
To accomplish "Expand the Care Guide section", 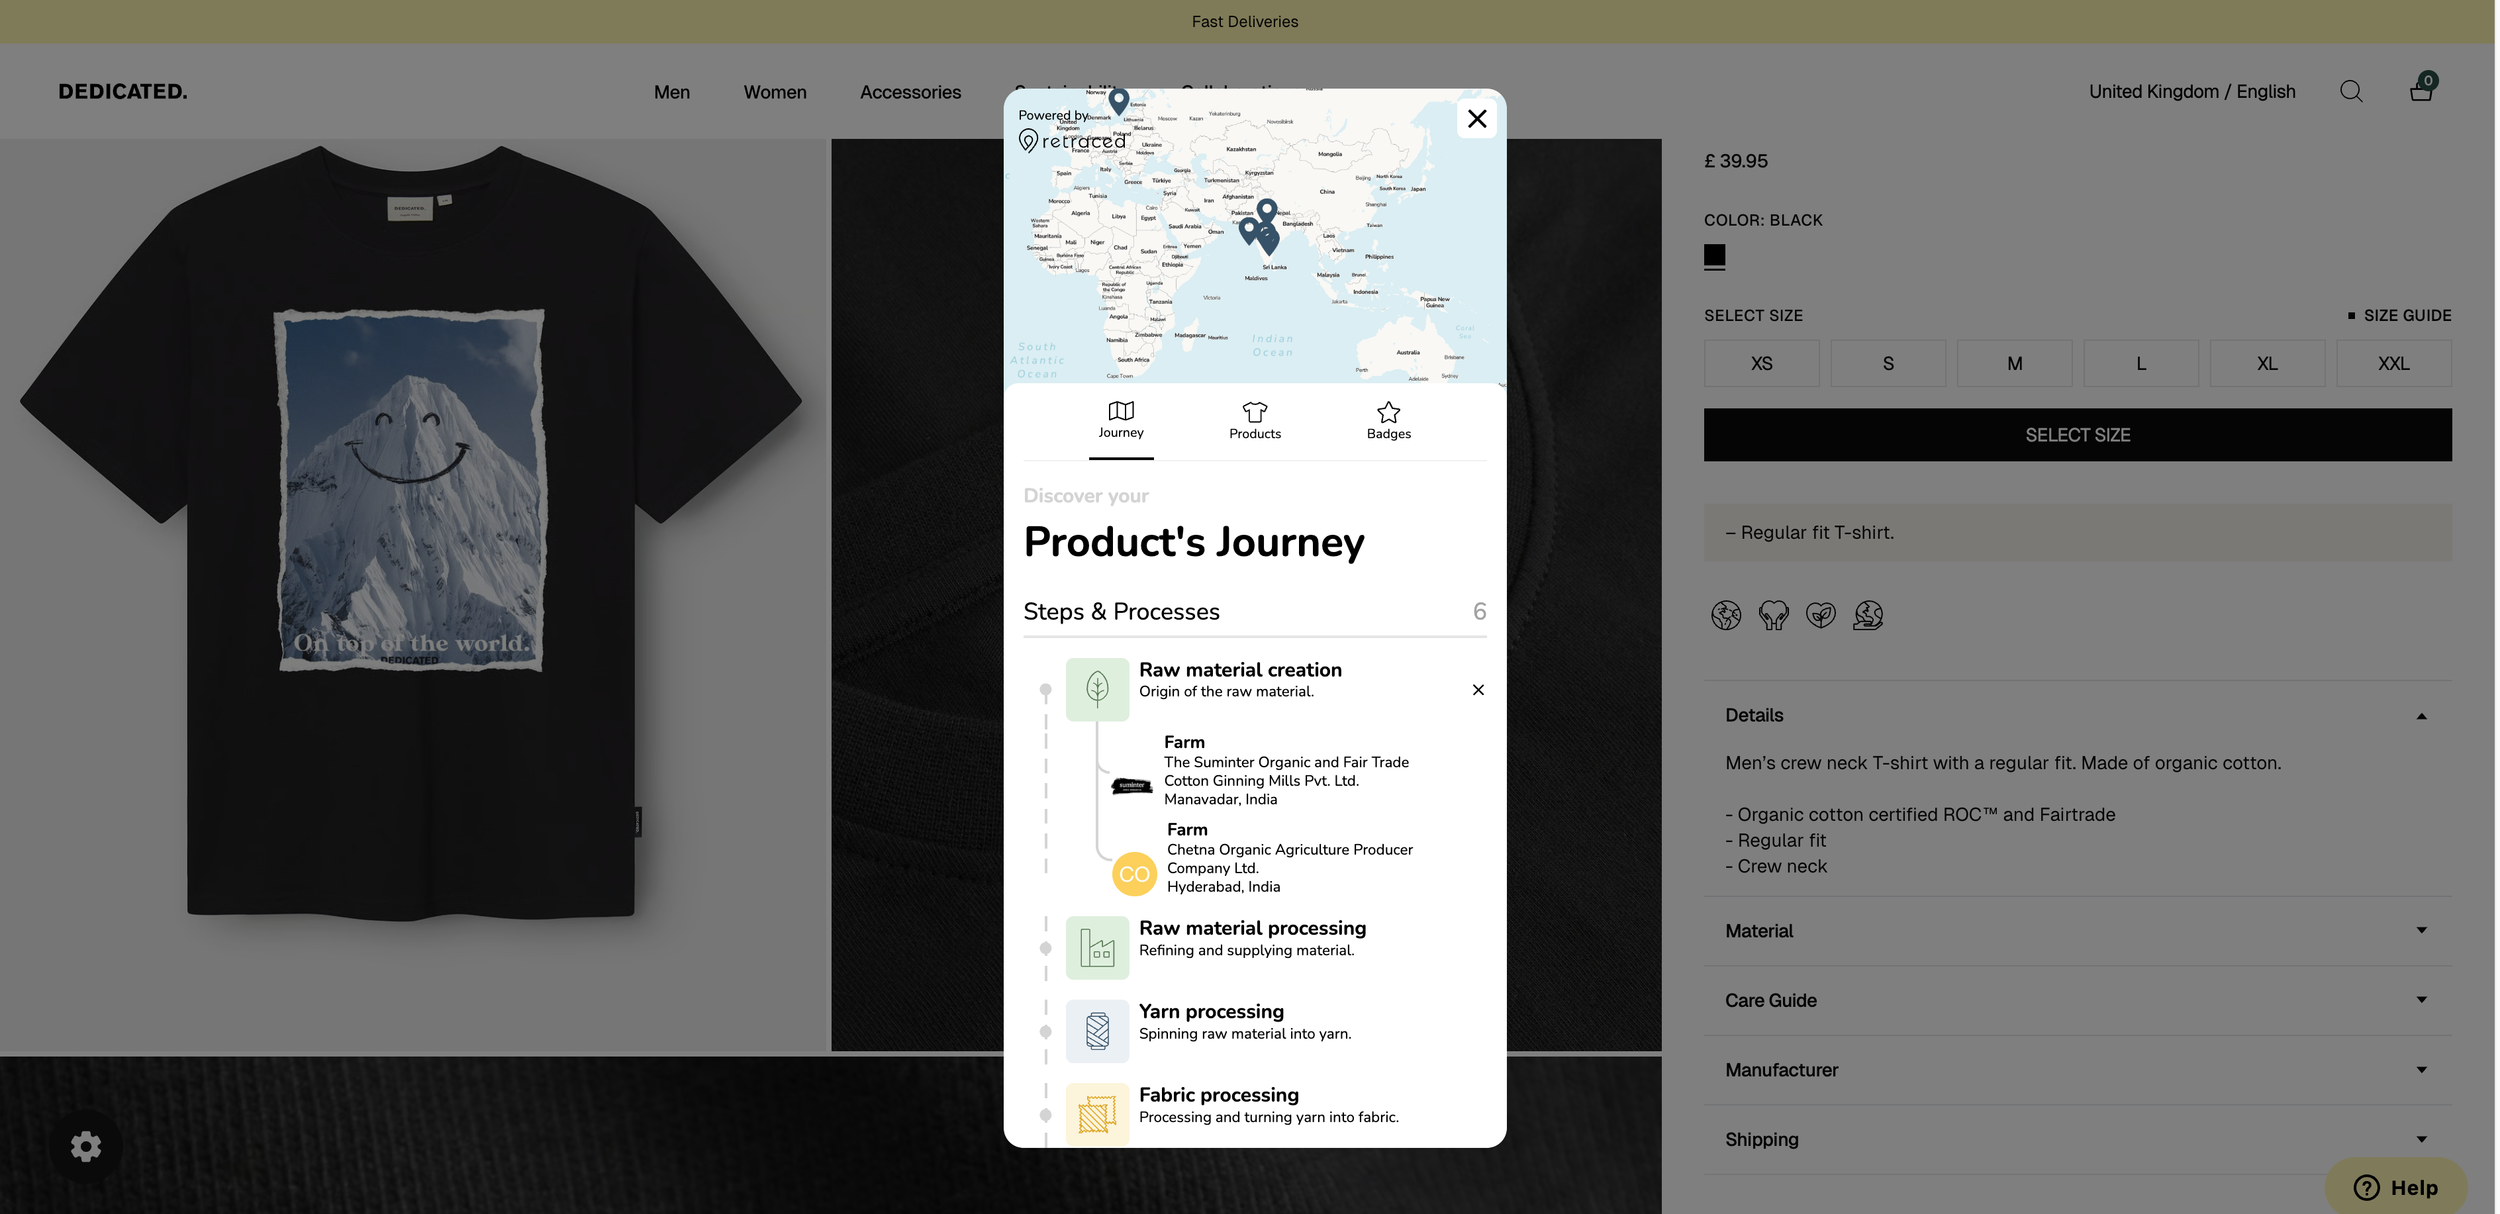I will pos(2077,1000).
